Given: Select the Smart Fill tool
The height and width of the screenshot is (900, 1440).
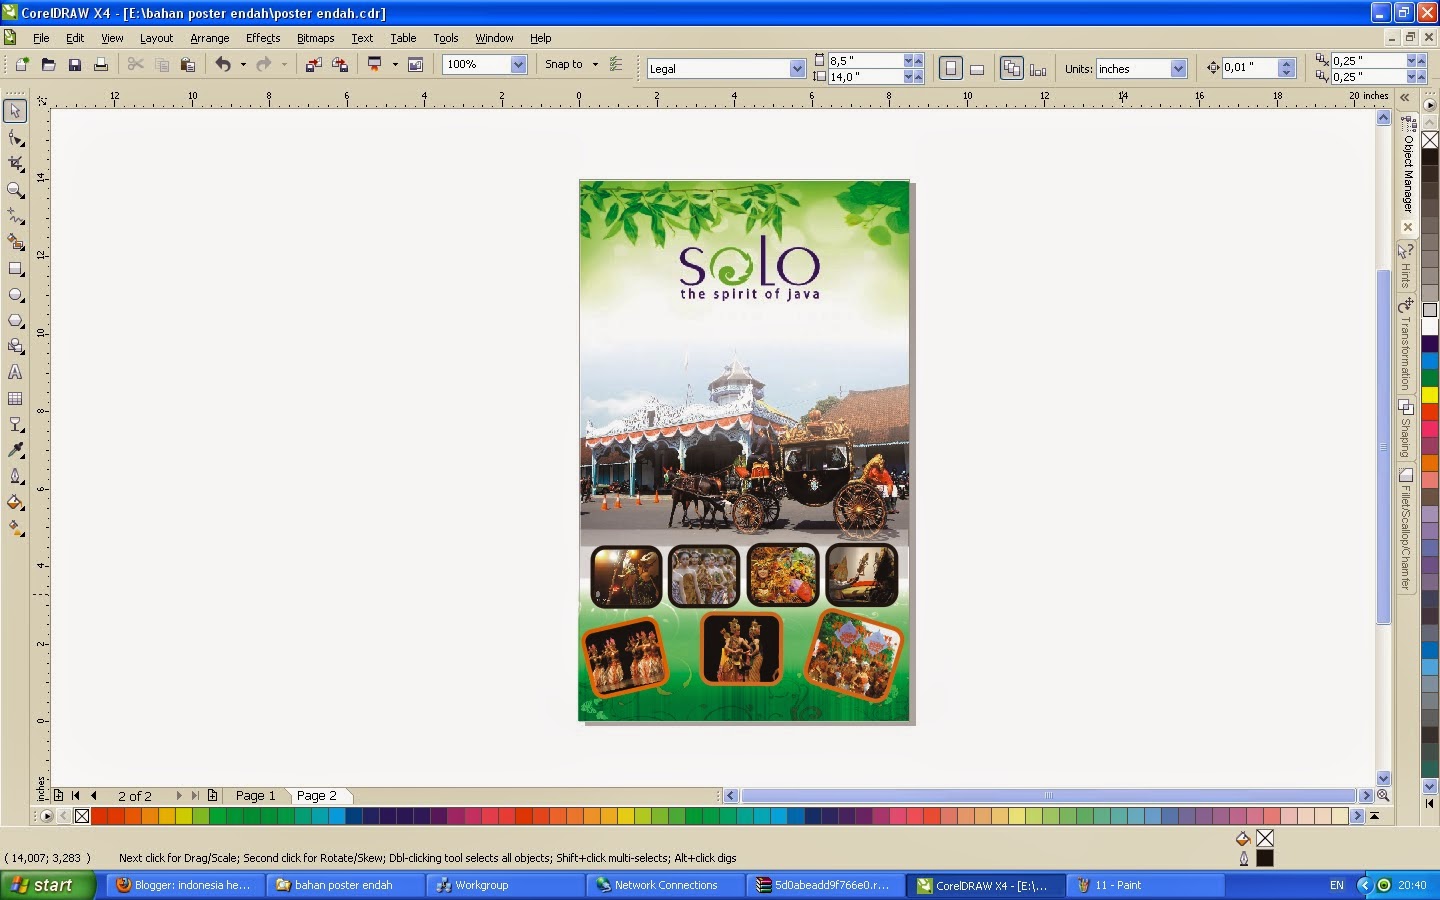Looking at the screenshot, I should click(x=15, y=242).
